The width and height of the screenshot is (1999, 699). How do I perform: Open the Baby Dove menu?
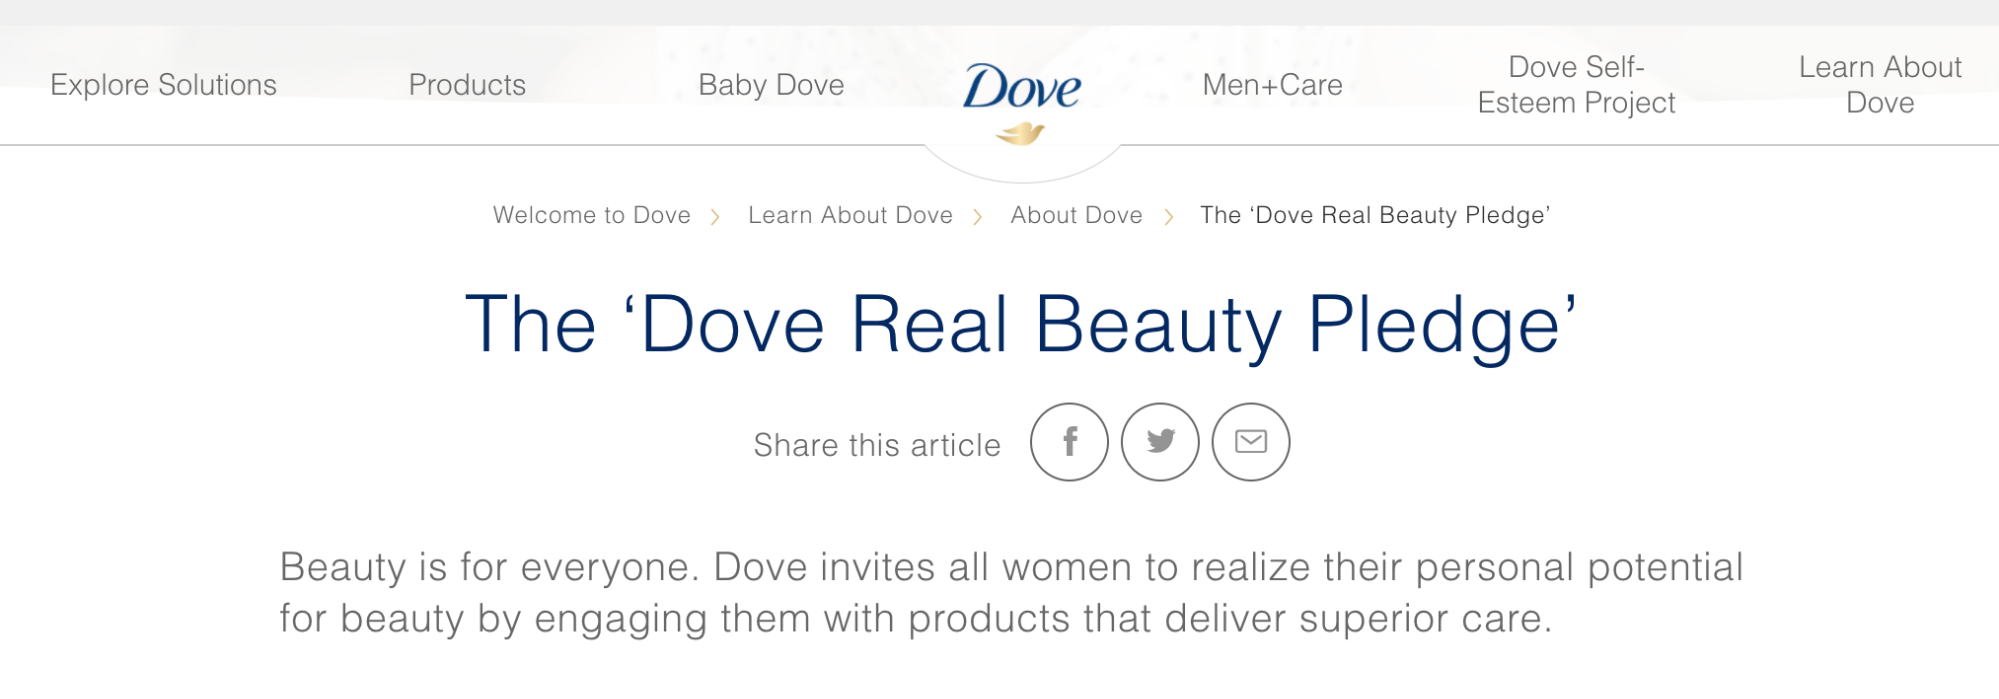tap(771, 85)
